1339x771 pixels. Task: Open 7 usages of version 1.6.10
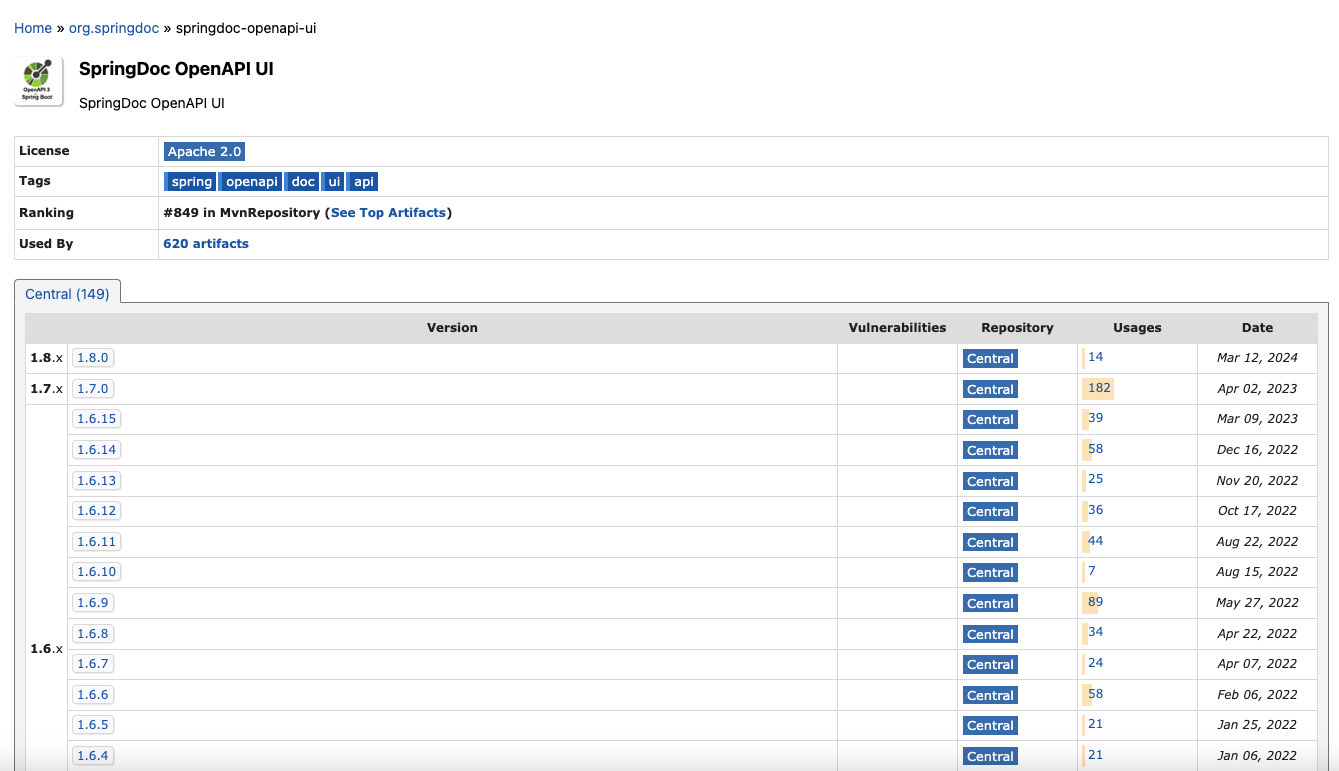point(1092,571)
